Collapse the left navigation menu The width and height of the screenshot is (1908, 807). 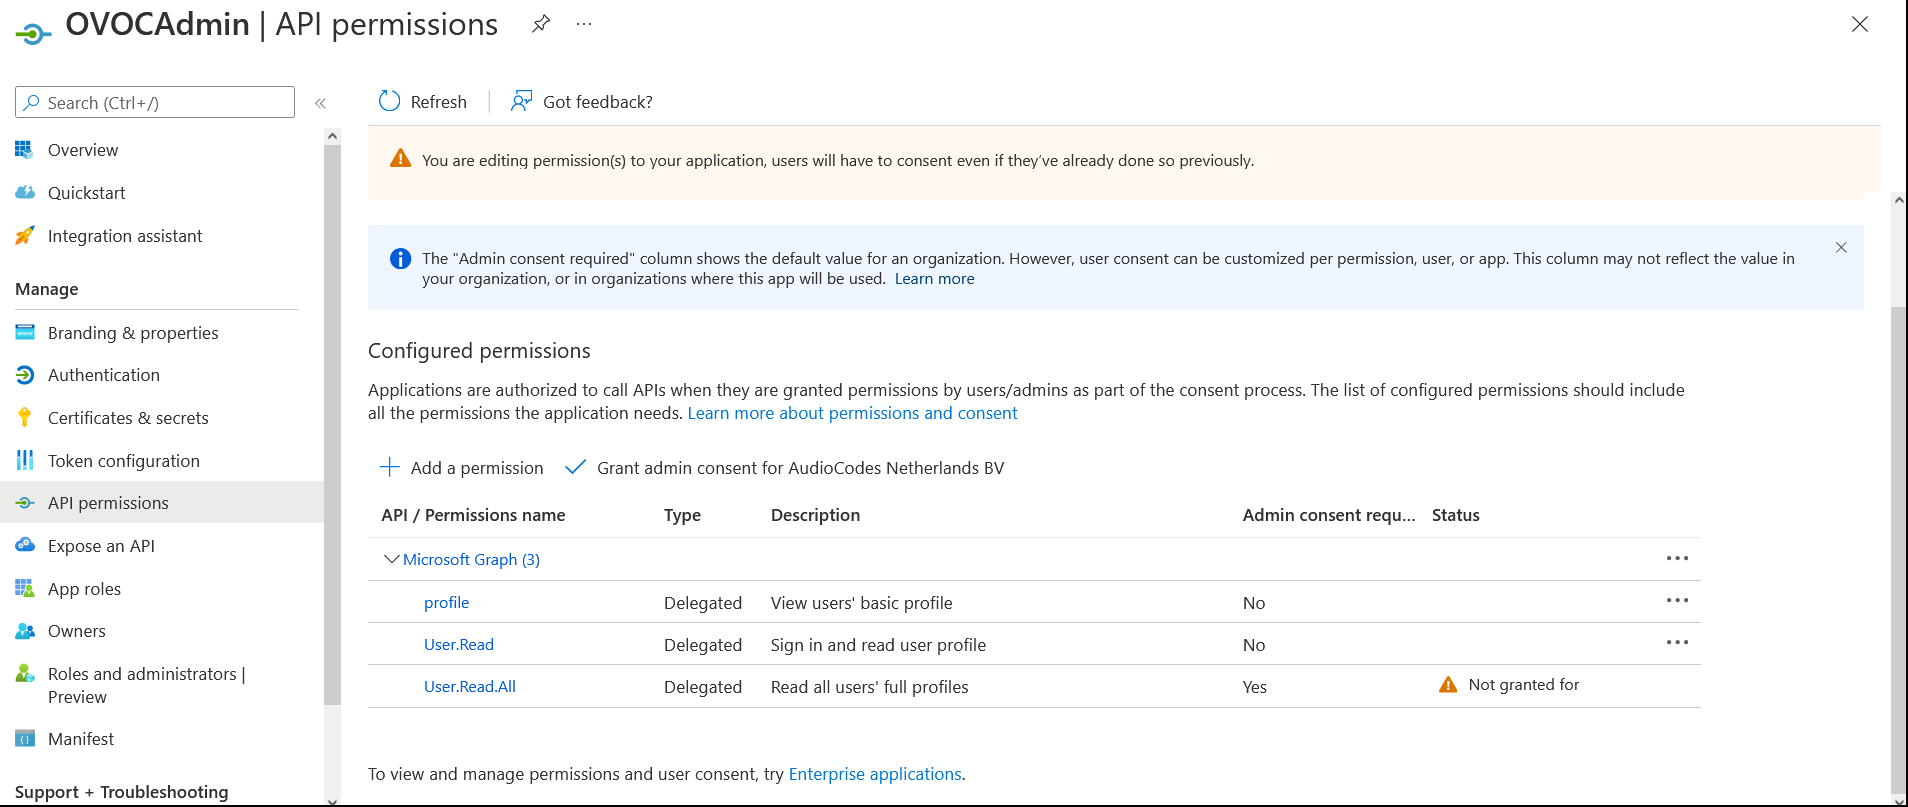[x=320, y=103]
